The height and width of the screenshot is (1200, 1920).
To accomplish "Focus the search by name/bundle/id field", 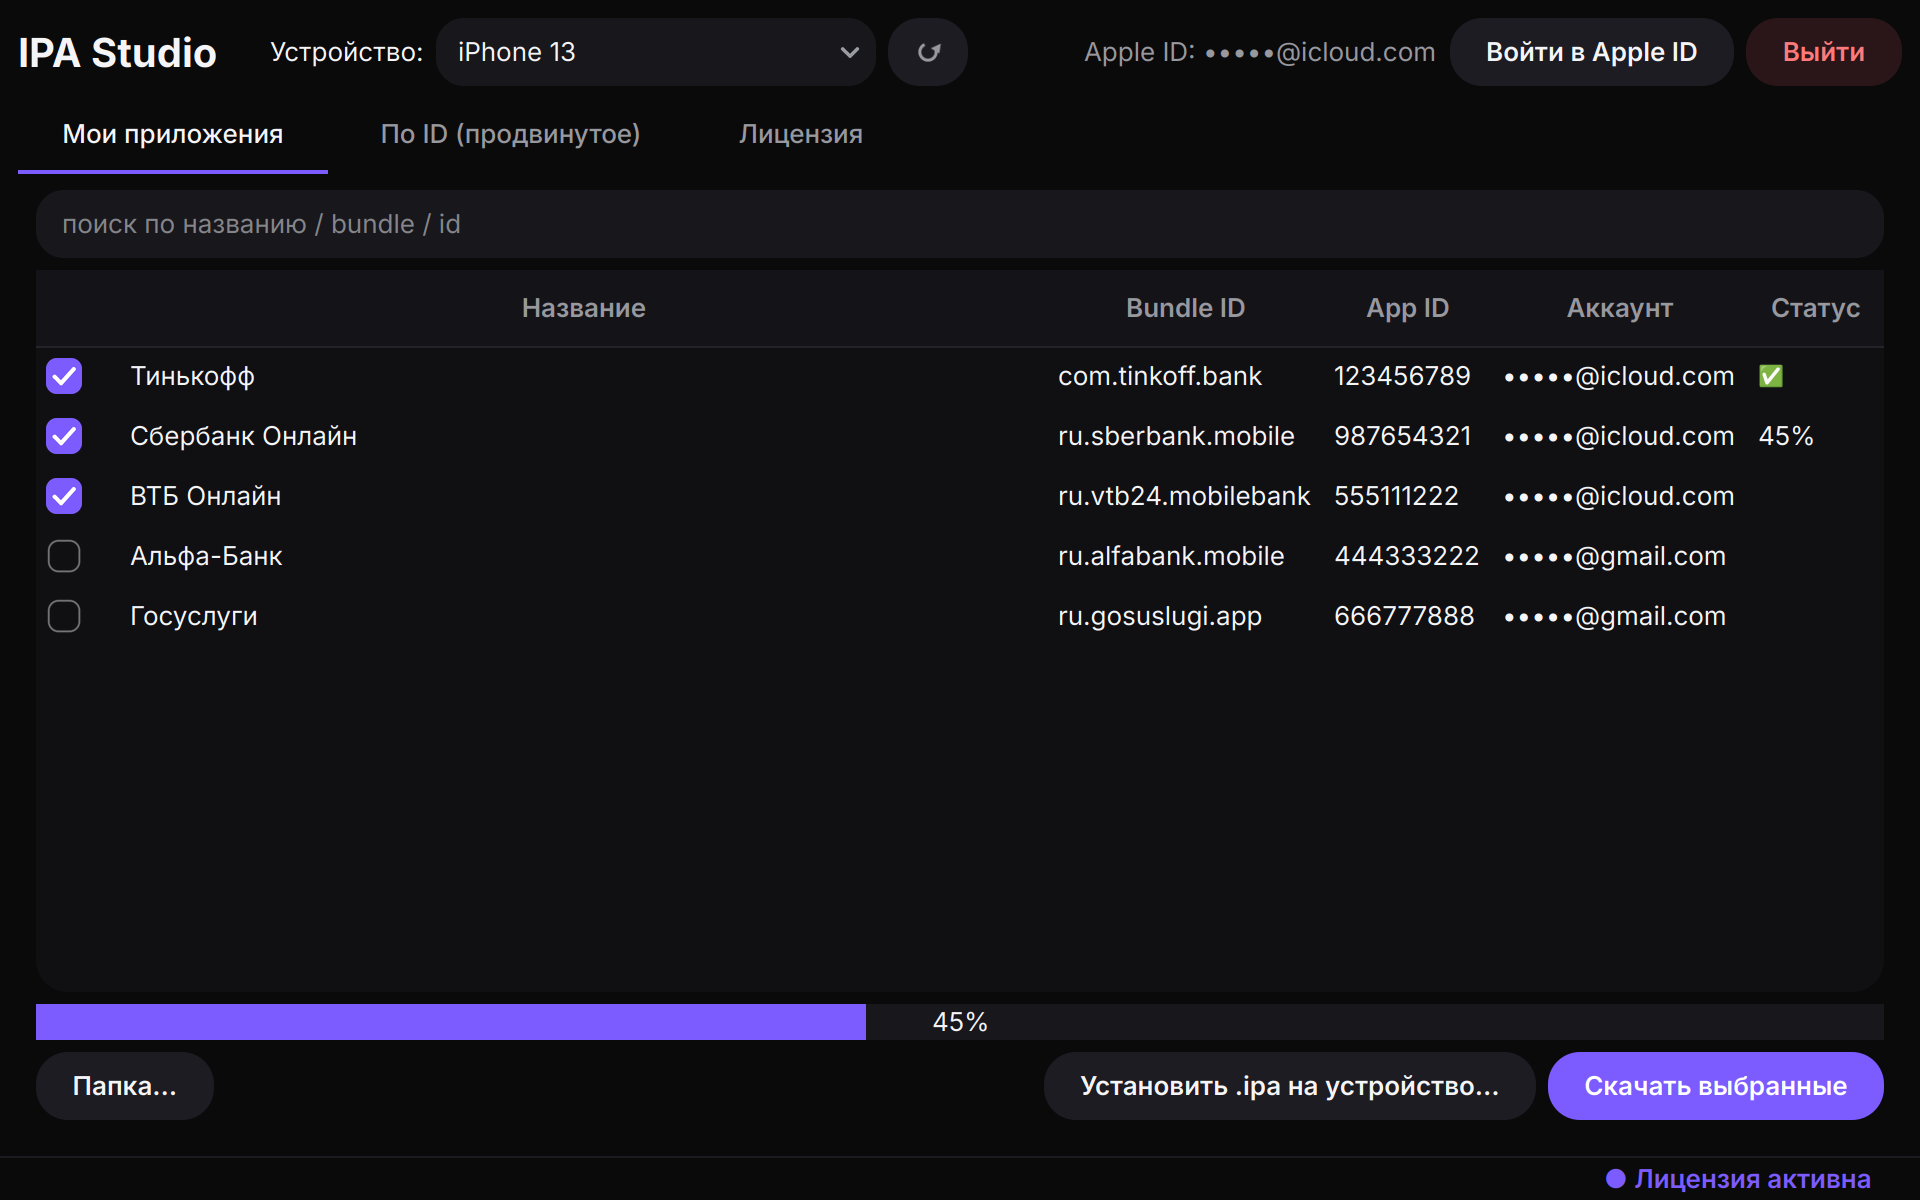I will (960, 224).
